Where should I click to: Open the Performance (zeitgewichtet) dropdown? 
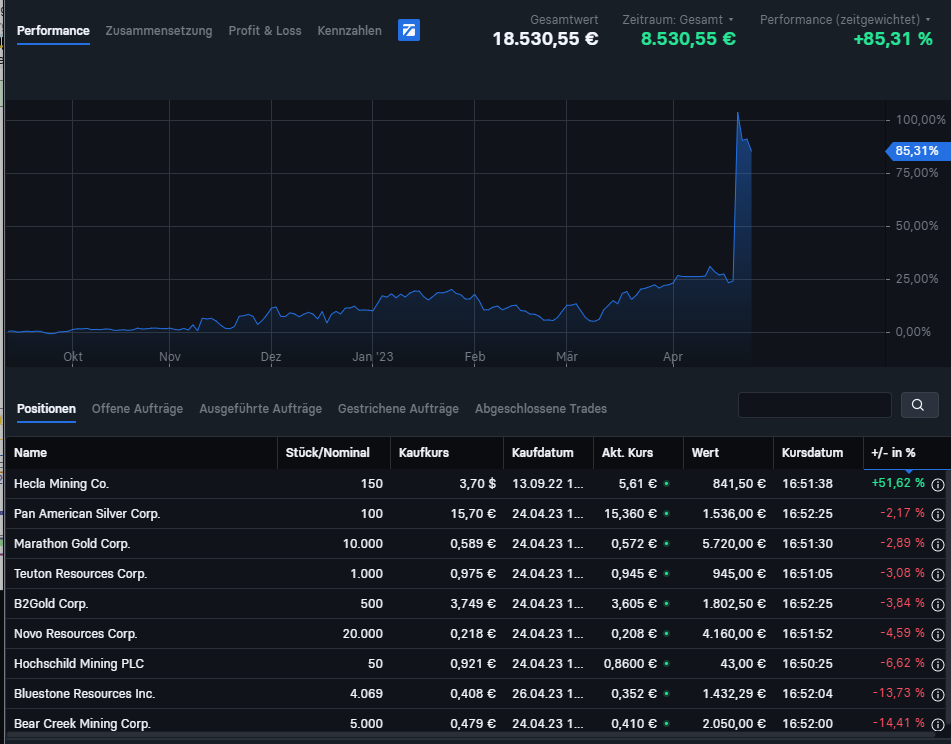[845, 20]
